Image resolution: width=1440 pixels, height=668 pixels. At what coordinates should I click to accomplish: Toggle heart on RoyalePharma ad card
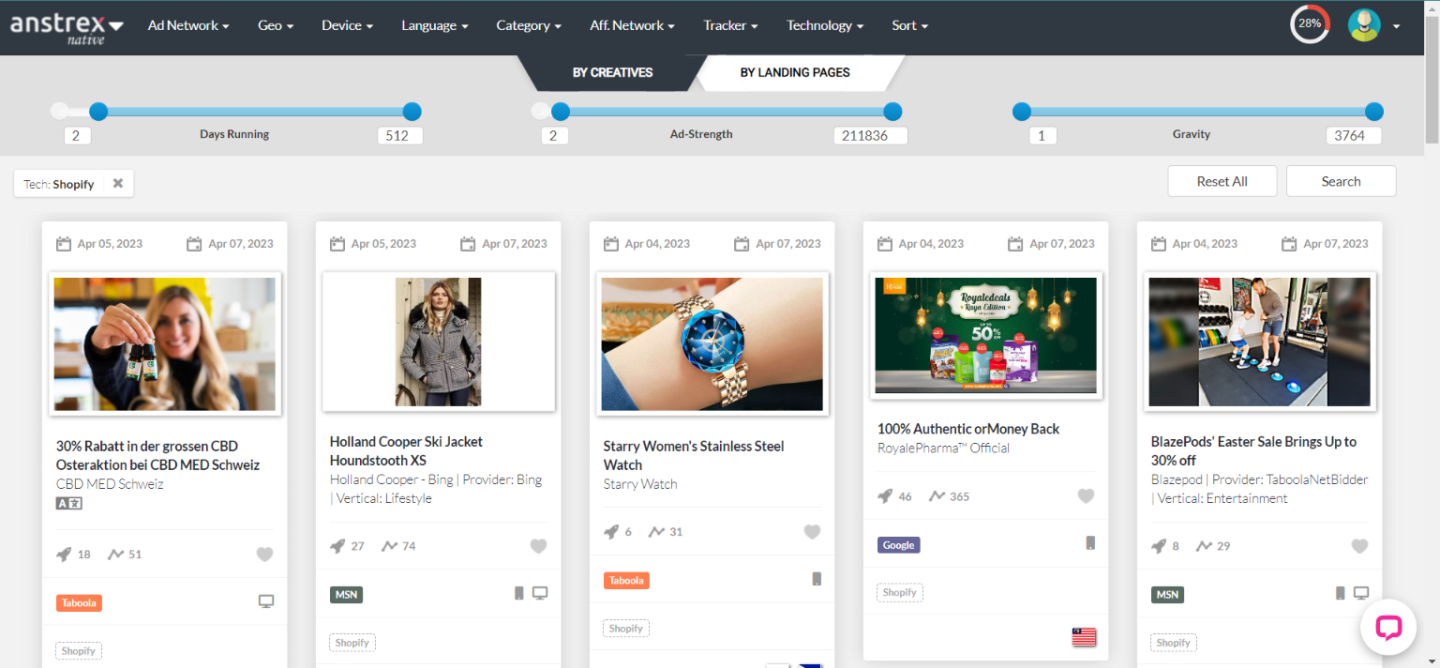(1086, 496)
